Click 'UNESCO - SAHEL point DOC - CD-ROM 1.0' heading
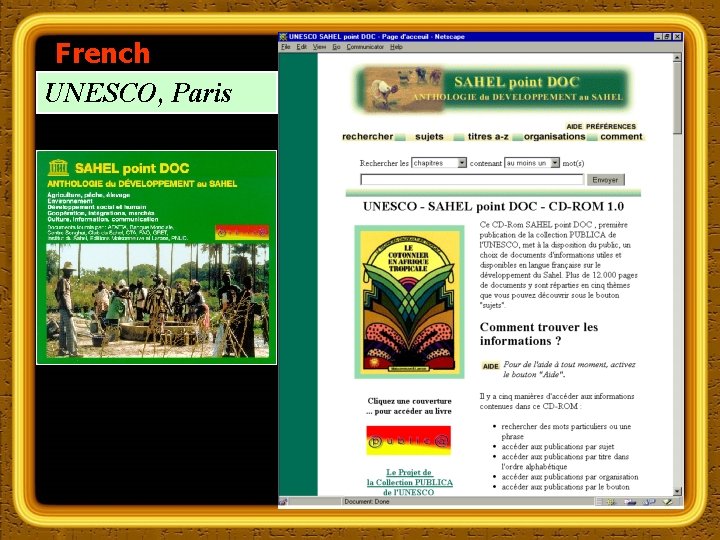This screenshot has width=720, height=540. pos(493,206)
